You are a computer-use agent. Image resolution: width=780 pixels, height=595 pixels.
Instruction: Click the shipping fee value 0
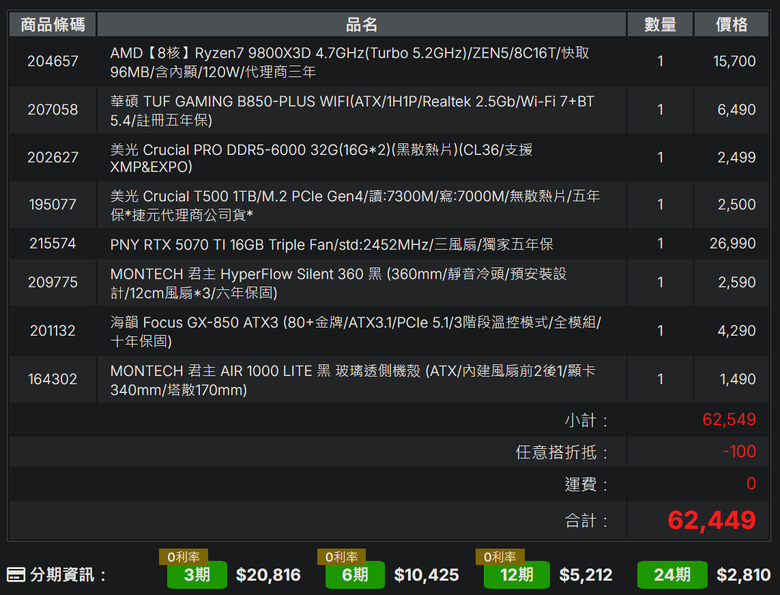click(x=751, y=483)
